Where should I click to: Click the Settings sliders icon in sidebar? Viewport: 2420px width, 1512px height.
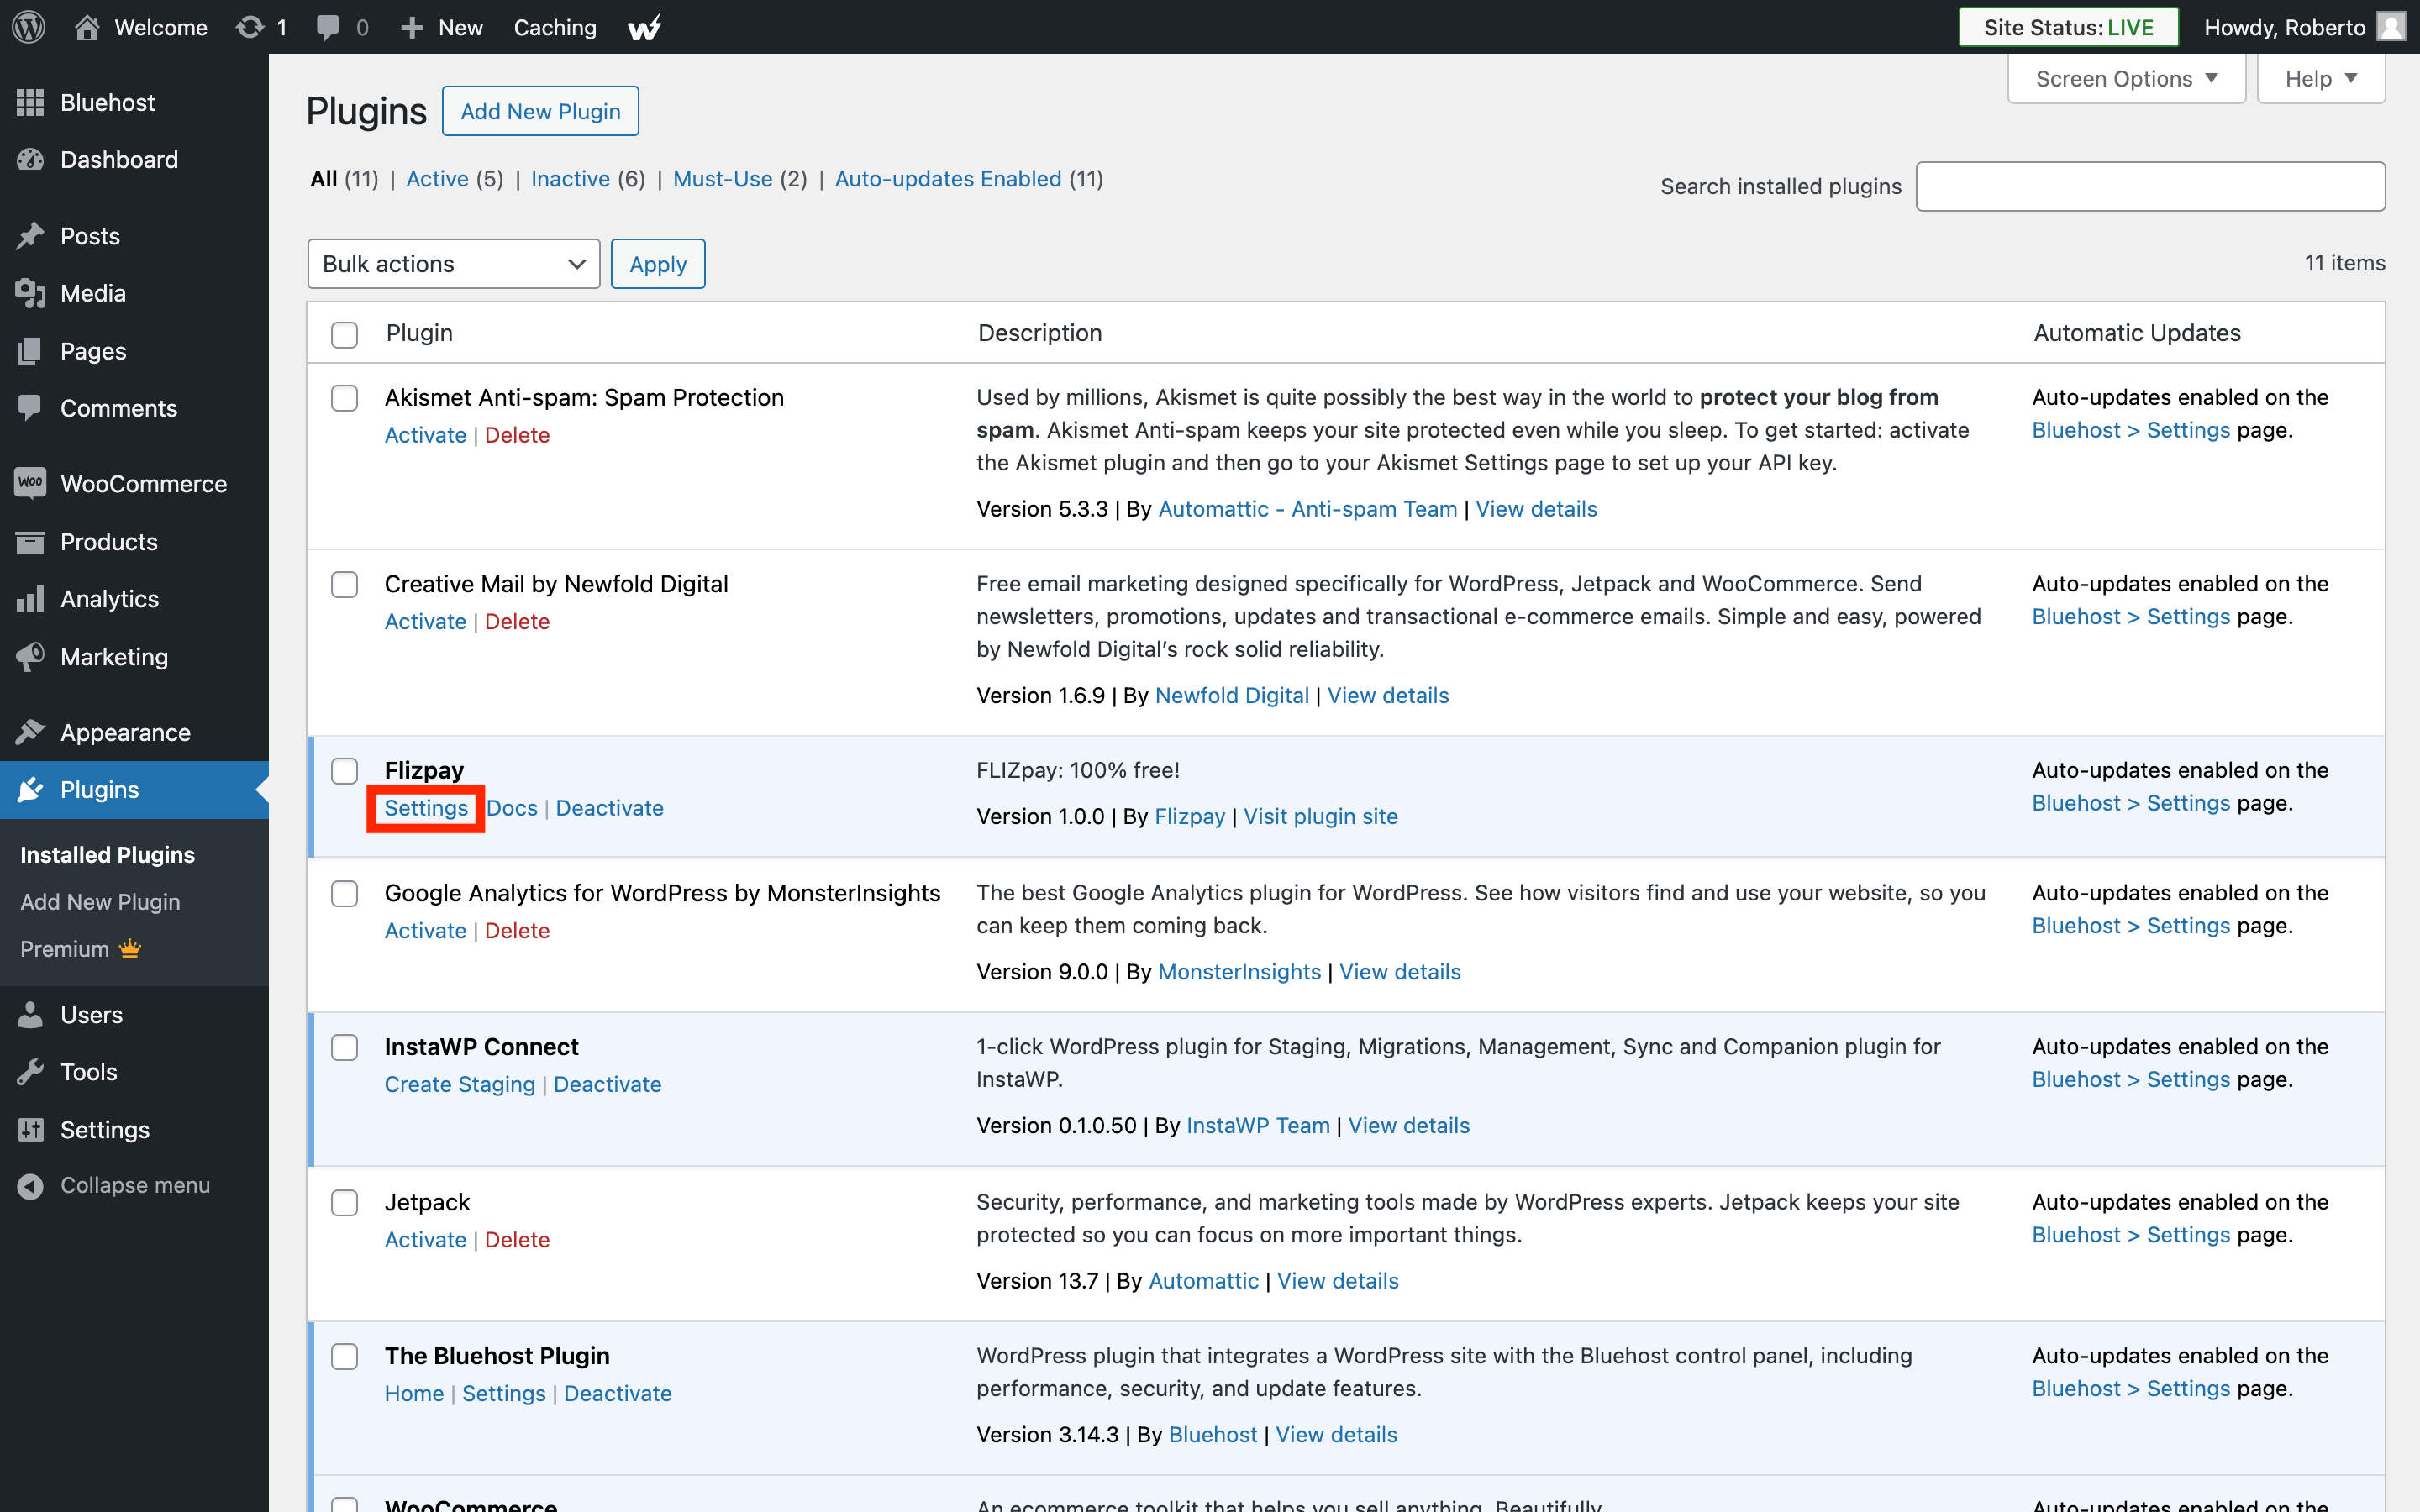pyautogui.click(x=30, y=1129)
